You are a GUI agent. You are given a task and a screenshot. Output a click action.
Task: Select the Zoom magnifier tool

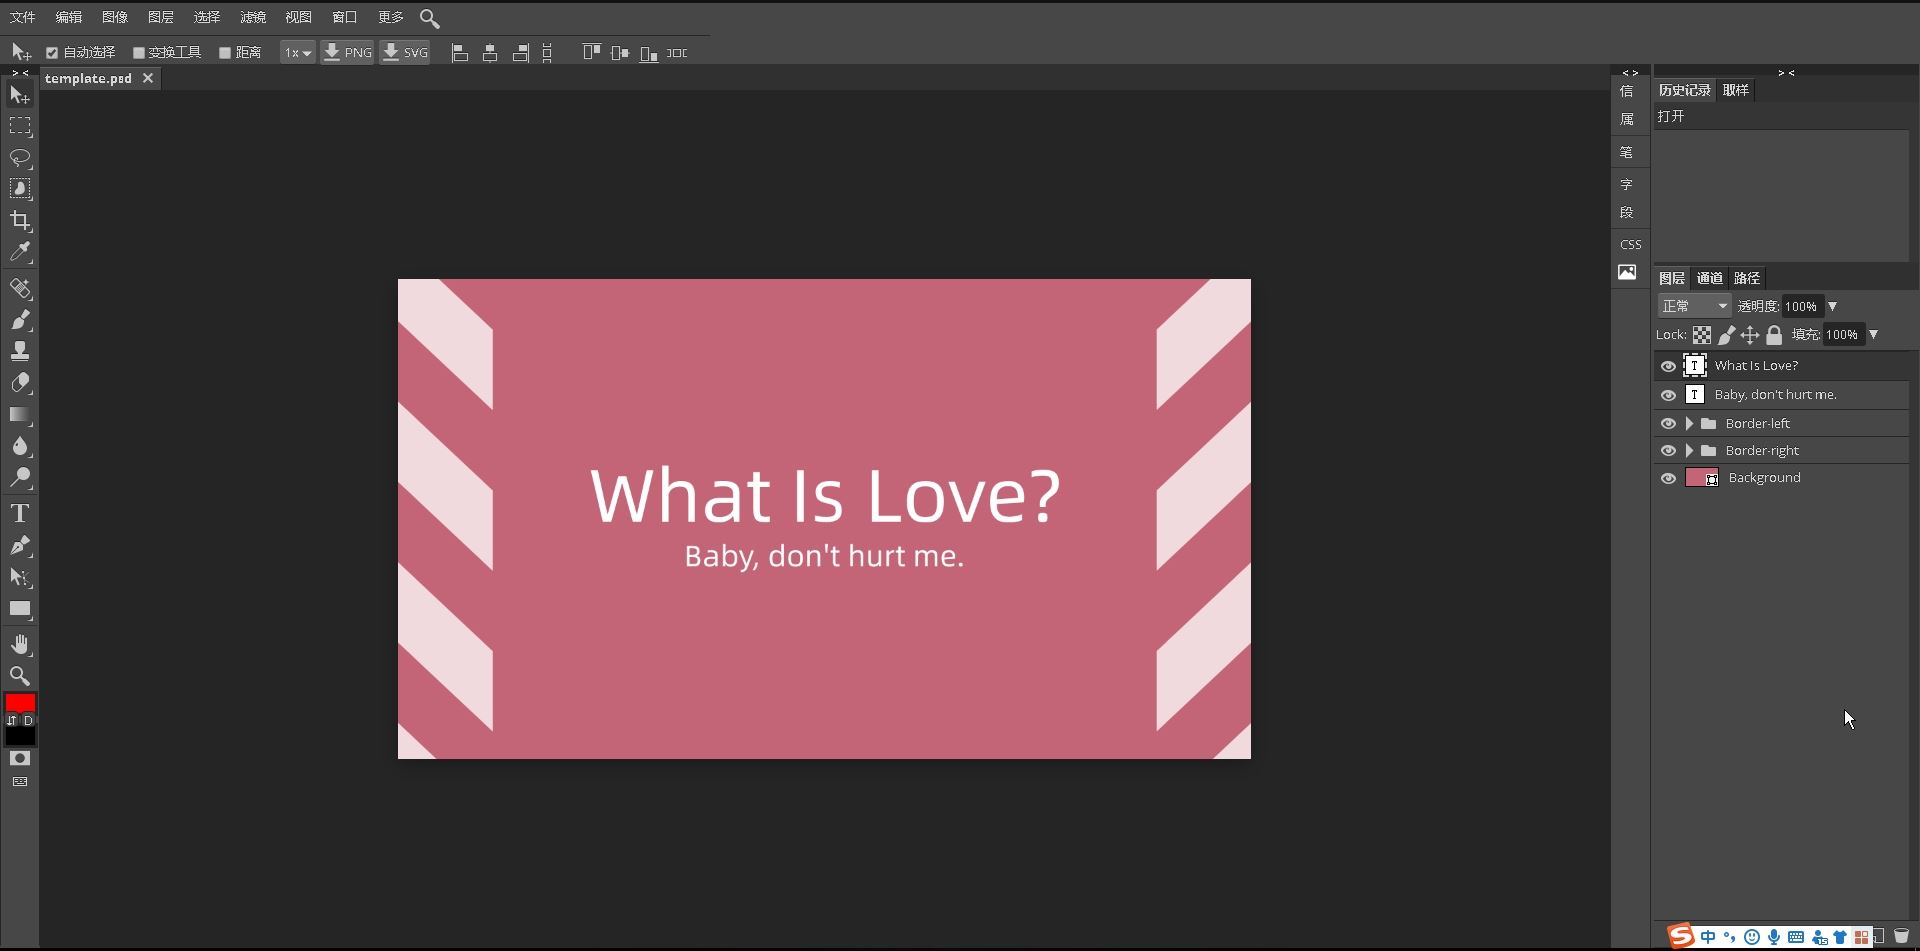tap(20, 676)
